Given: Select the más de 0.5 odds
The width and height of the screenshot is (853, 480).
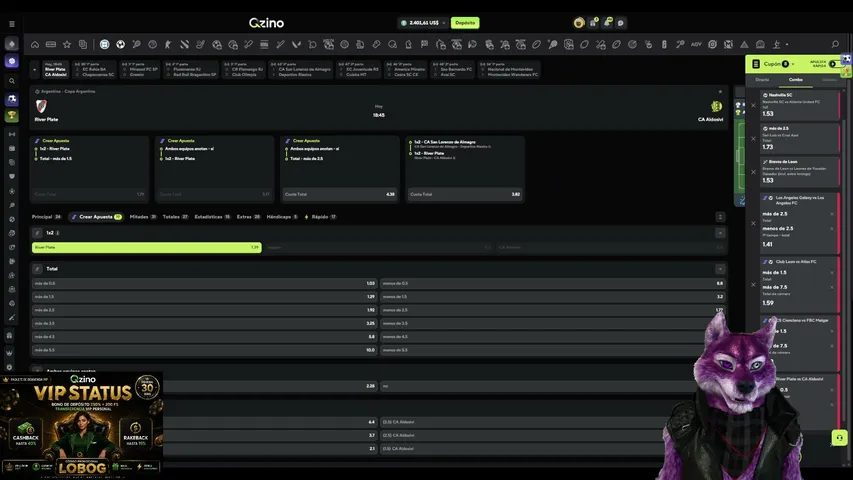Looking at the screenshot, I should pyautogui.click(x=204, y=284).
